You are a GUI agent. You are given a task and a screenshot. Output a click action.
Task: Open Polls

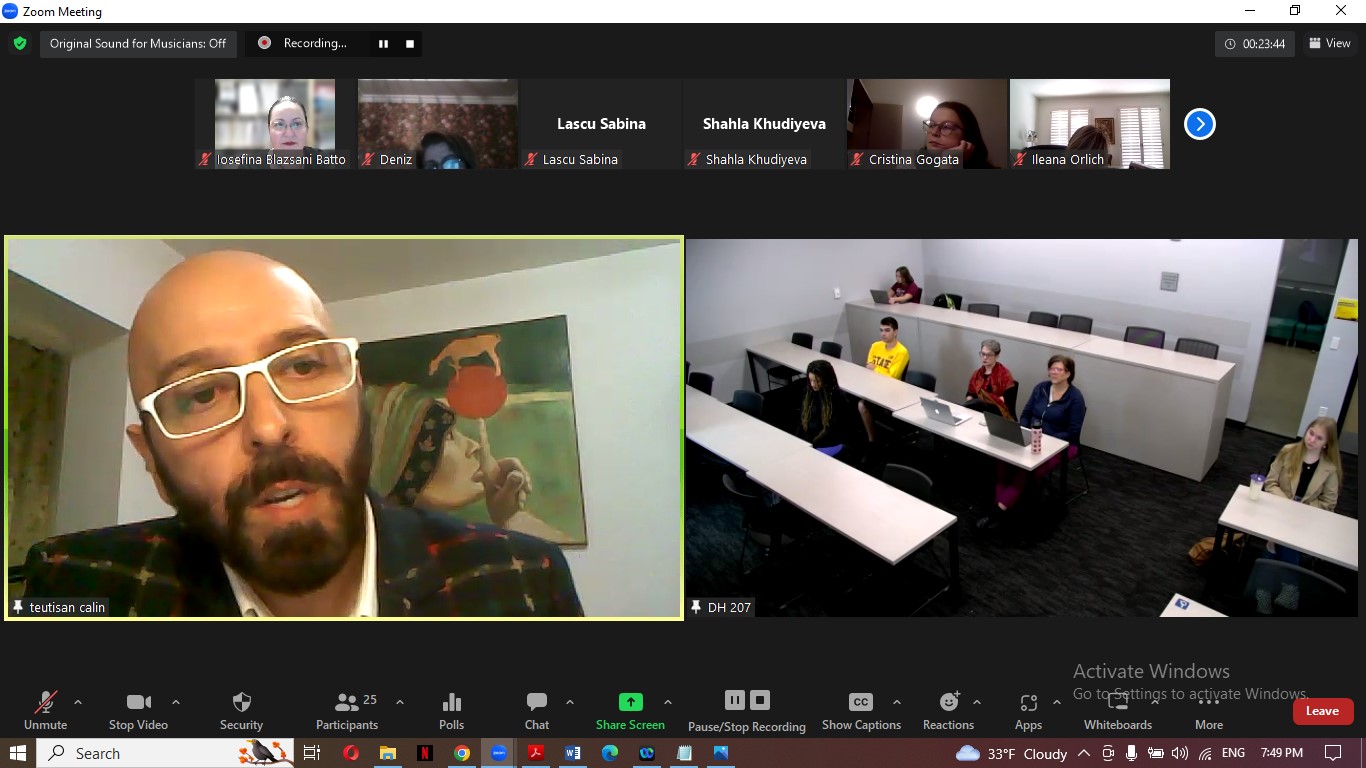click(451, 710)
